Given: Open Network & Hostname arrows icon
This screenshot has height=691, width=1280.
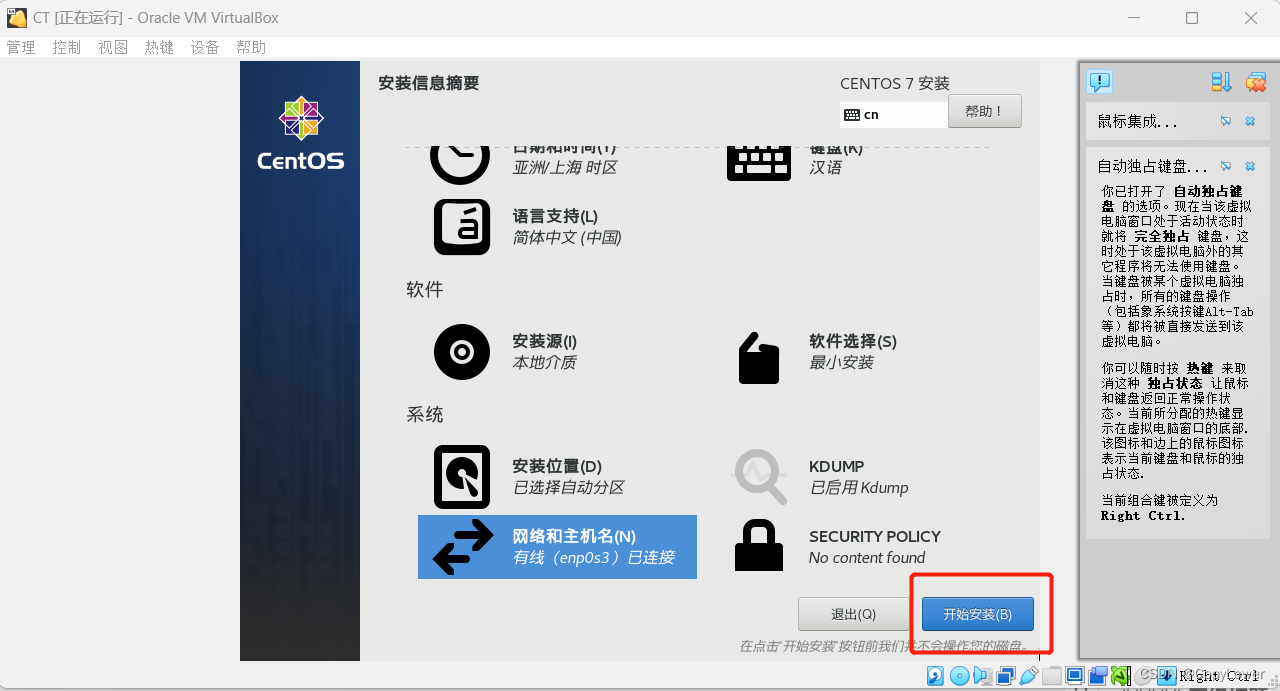Looking at the screenshot, I should click(x=463, y=547).
